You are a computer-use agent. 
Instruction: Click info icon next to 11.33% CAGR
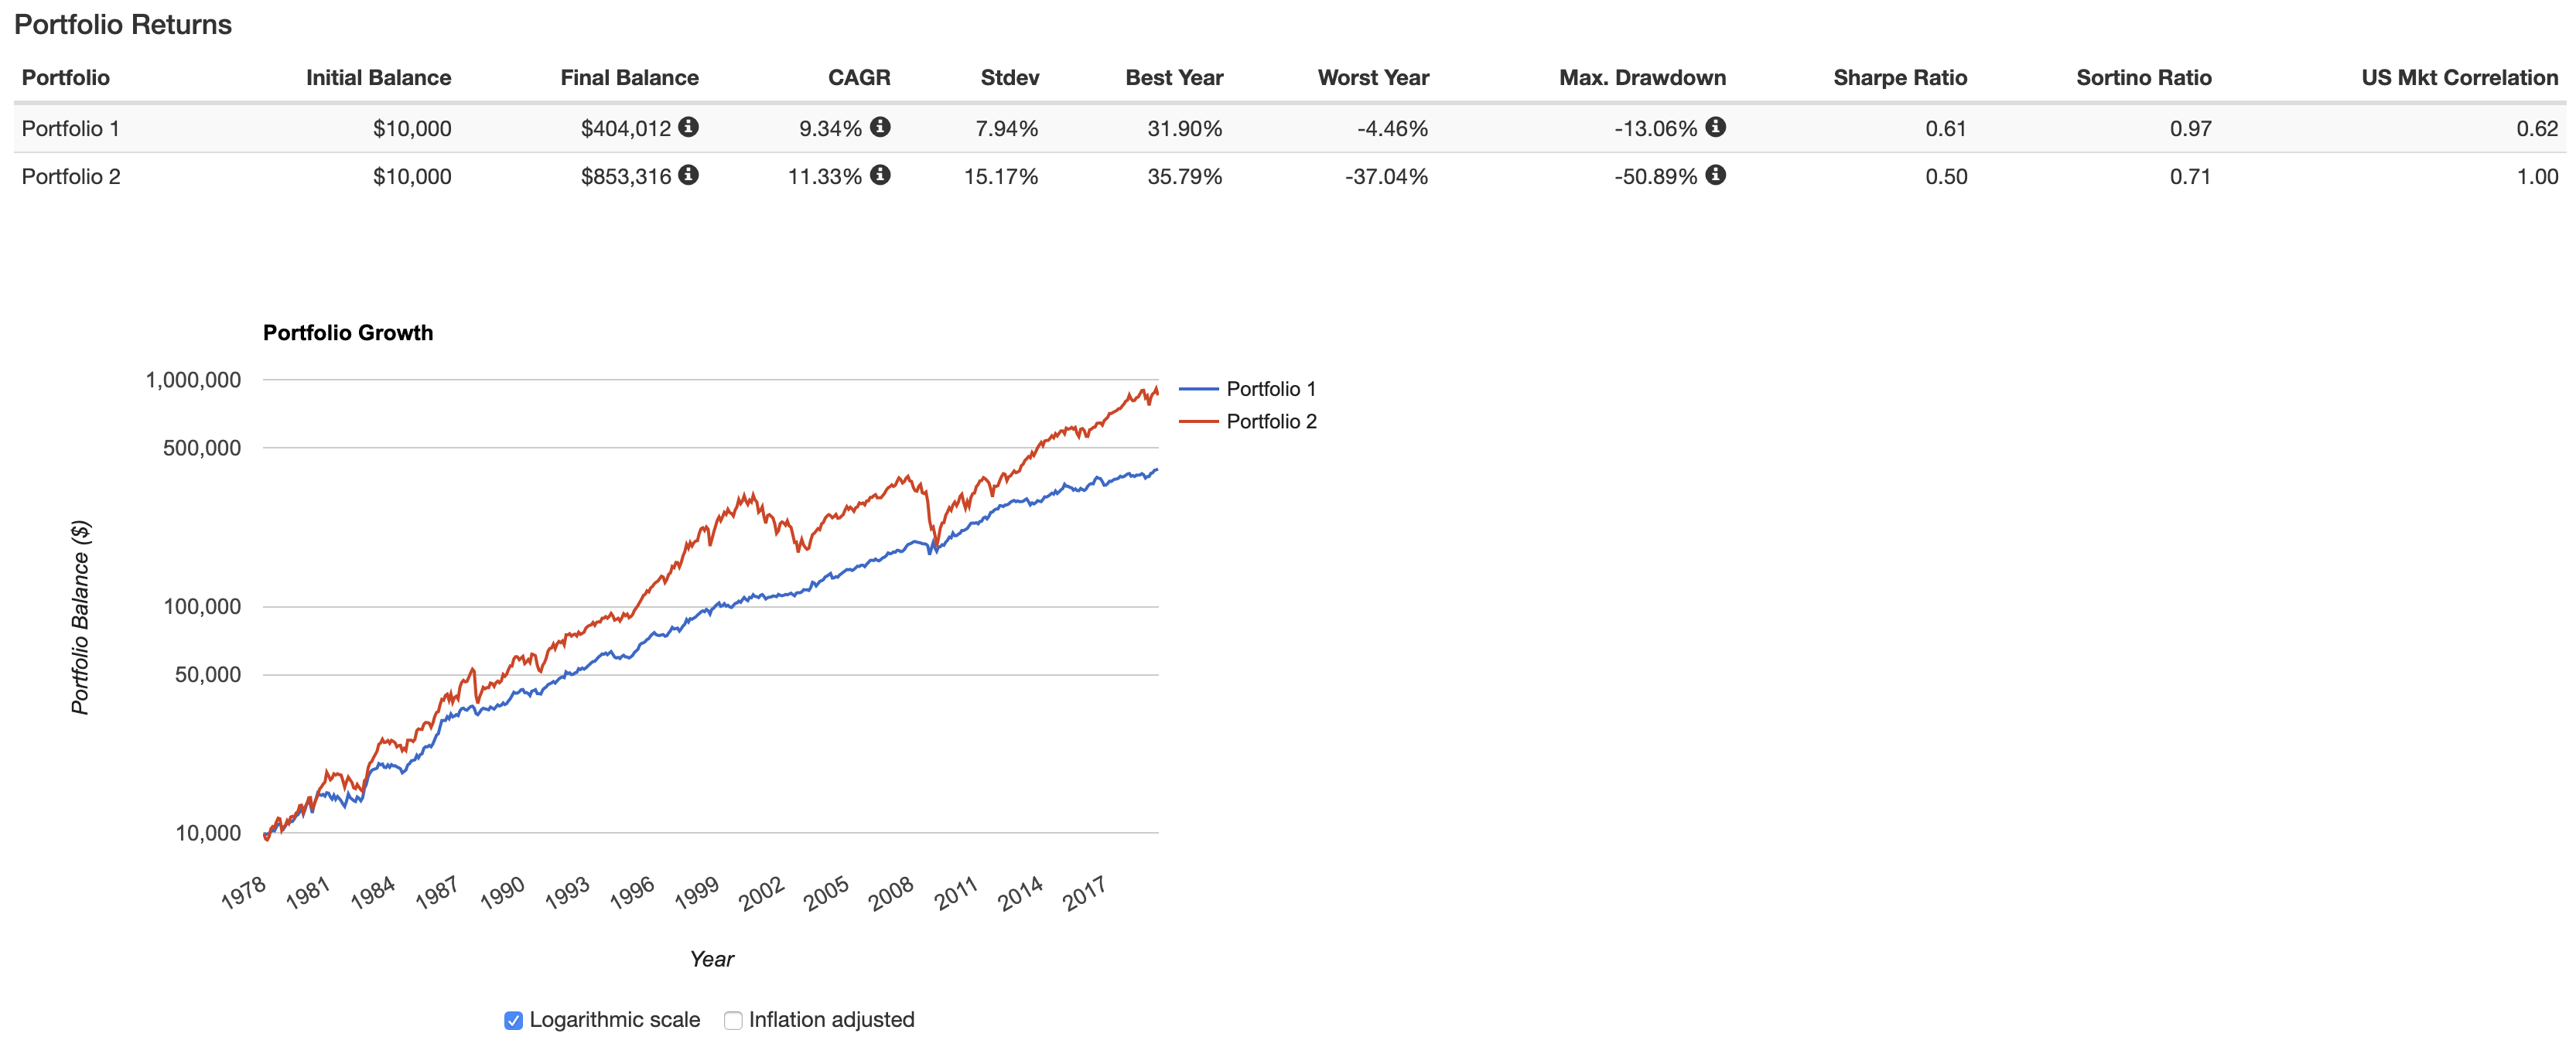point(880,175)
